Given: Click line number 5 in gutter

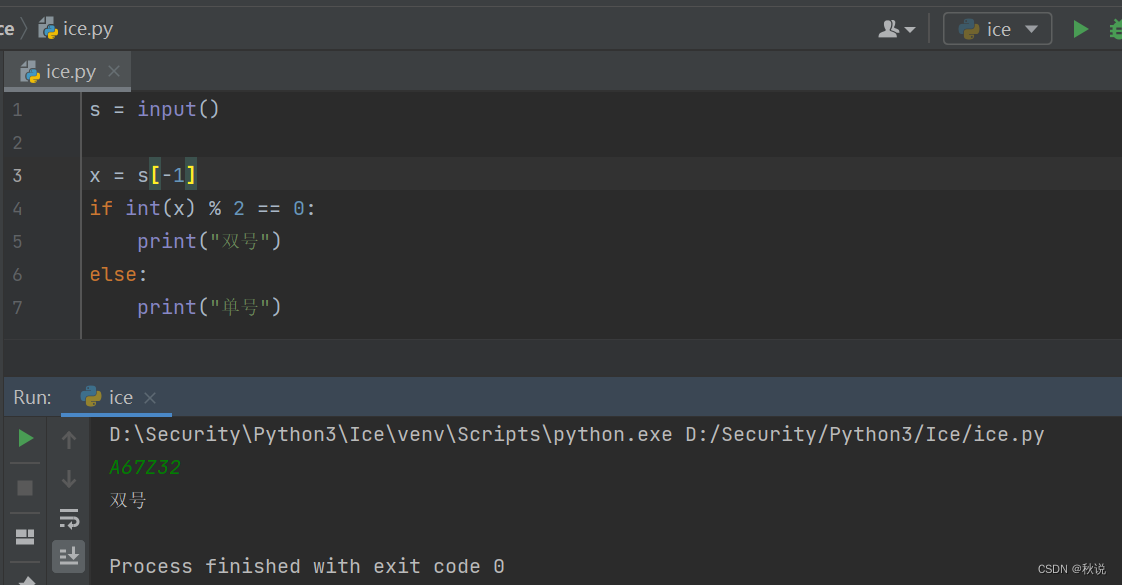Looking at the screenshot, I should (x=17, y=242).
